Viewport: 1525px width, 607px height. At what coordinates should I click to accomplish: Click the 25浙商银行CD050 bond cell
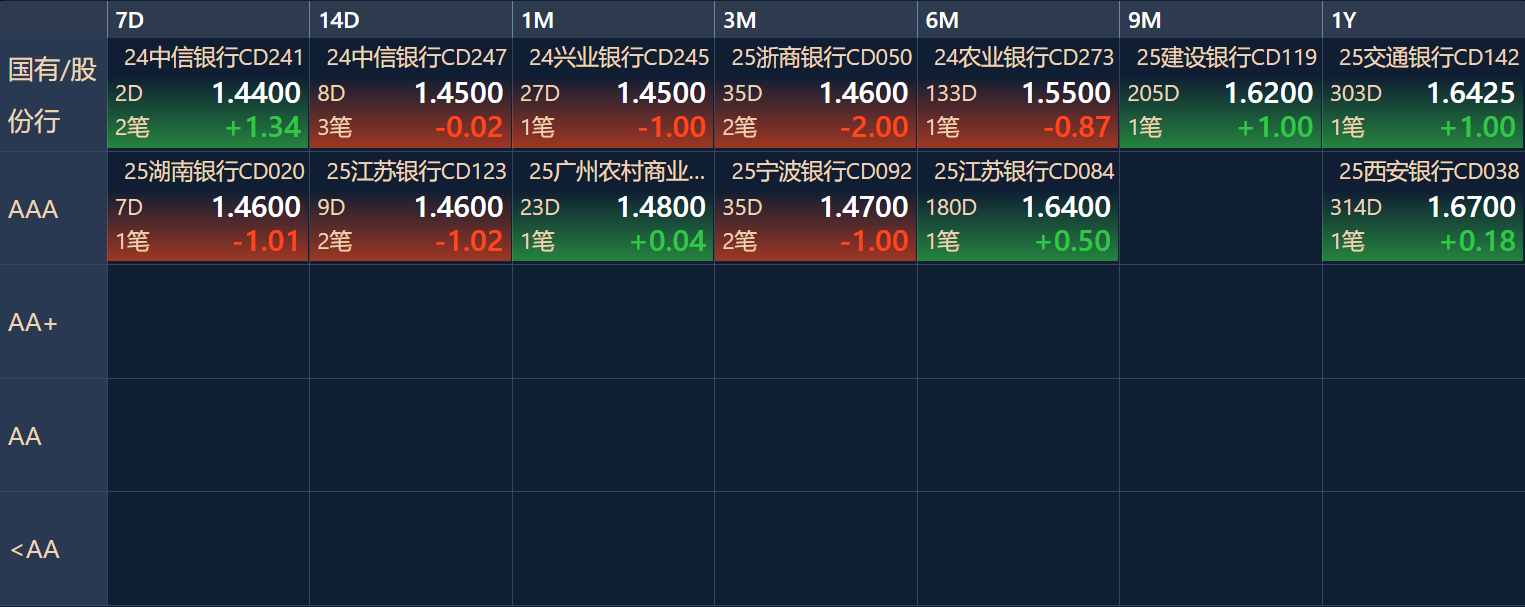(815, 93)
